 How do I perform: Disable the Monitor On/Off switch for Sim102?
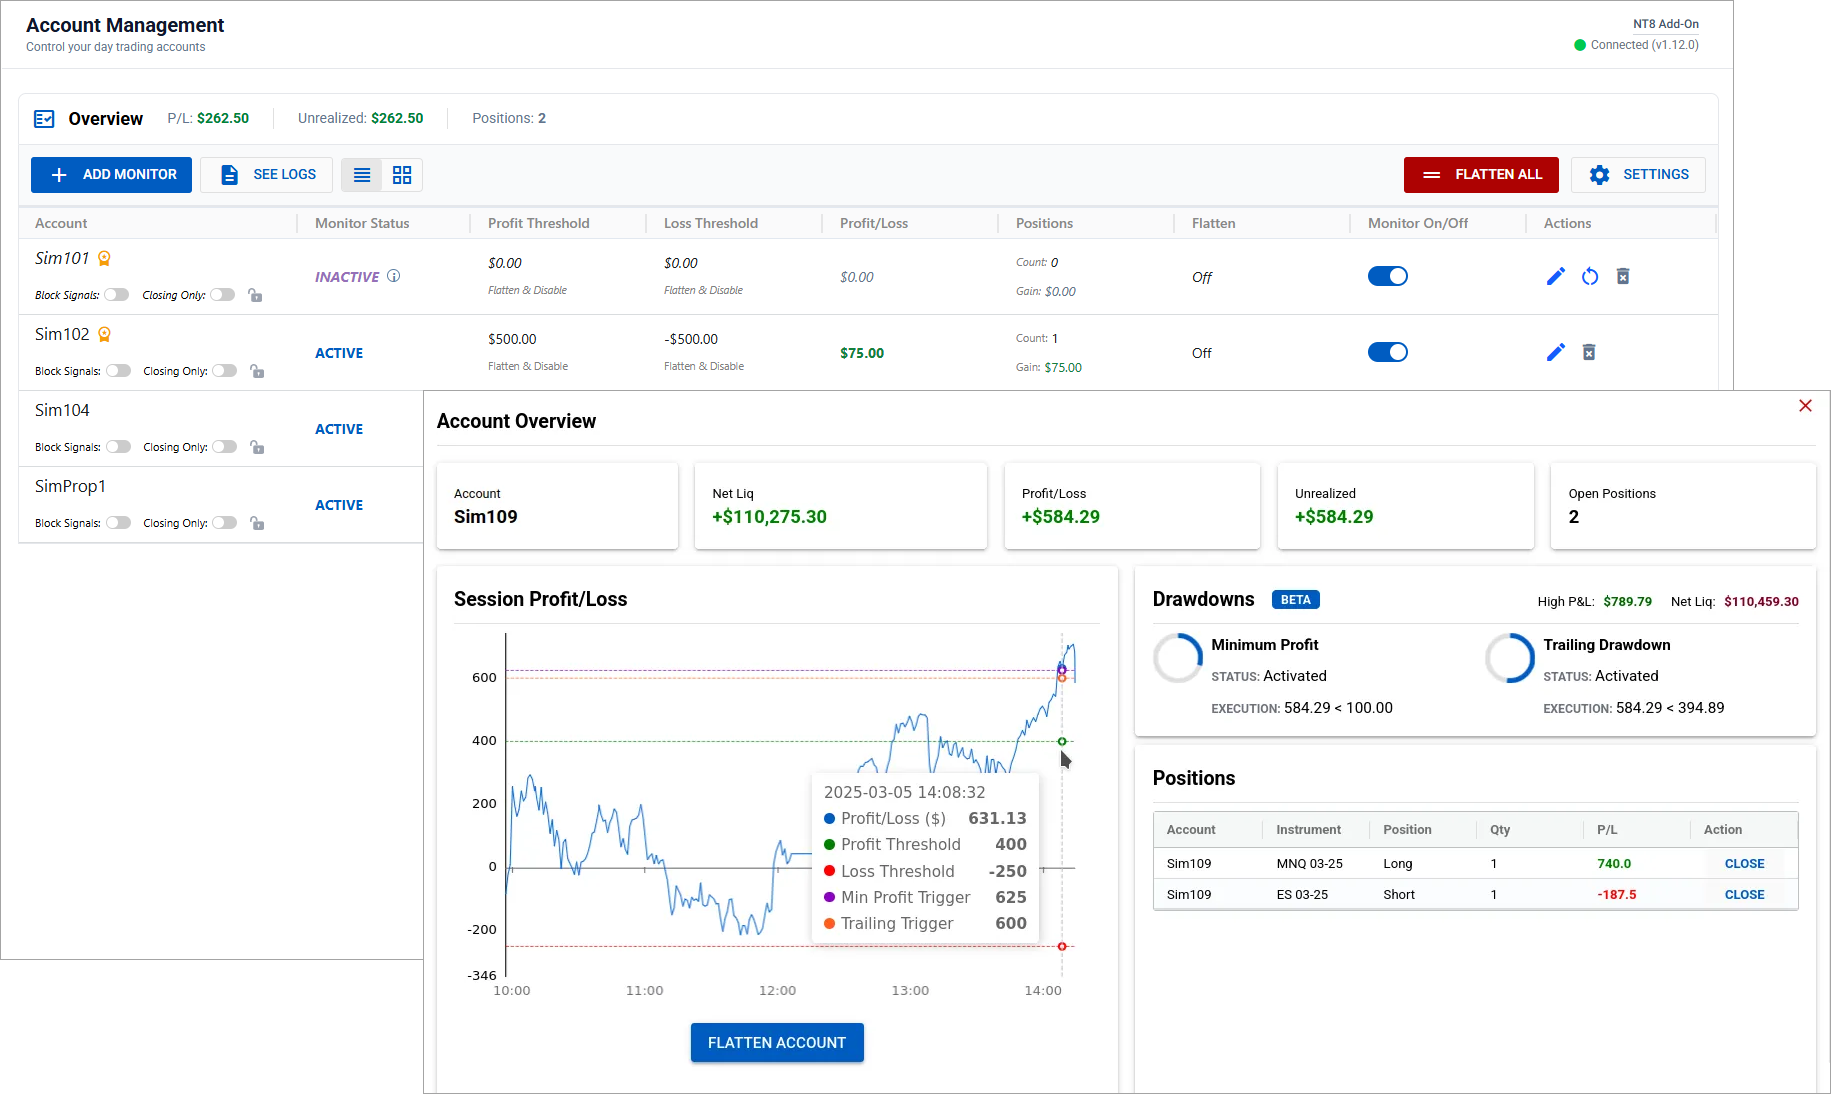1387,352
